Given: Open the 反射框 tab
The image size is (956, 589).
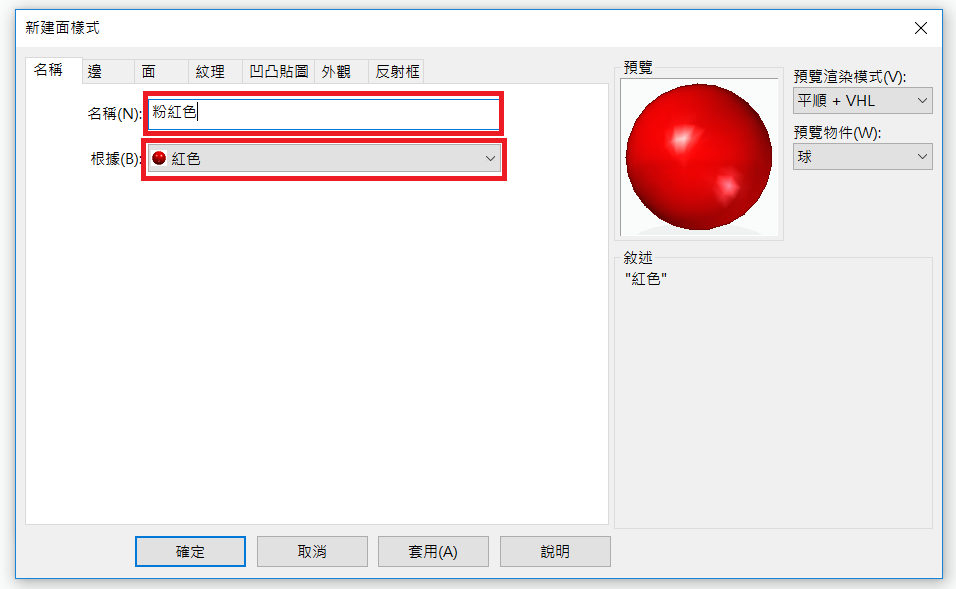Looking at the screenshot, I should [x=396, y=71].
